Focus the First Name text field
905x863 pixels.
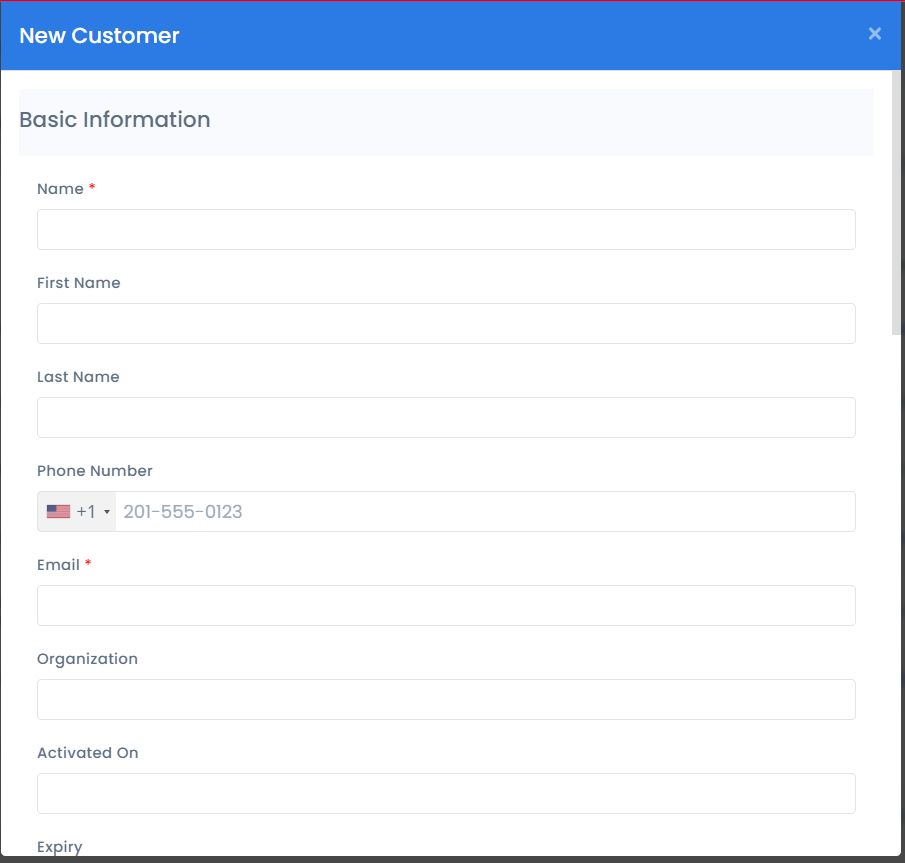(x=446, y=324)
